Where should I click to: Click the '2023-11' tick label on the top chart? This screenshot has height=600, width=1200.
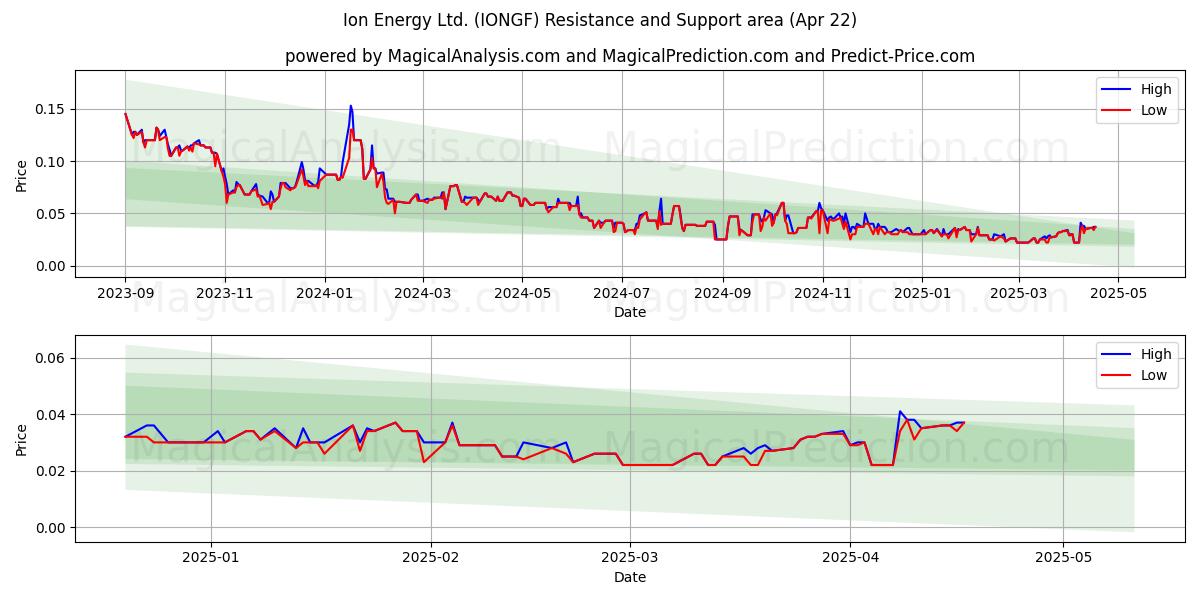(x=225, y=294)
